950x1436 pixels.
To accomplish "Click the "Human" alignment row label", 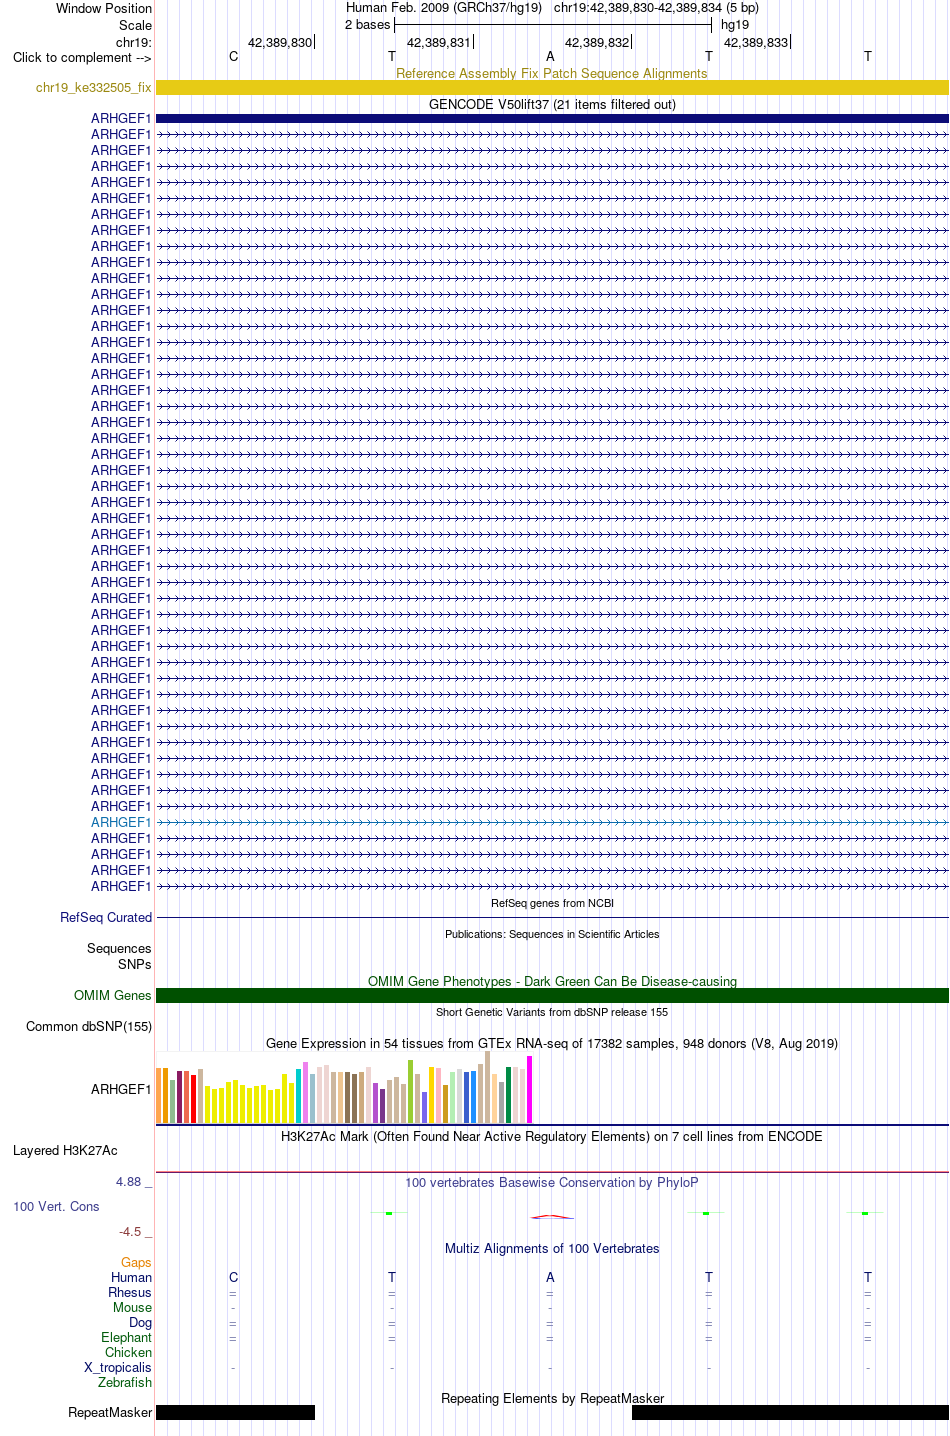I will point(132,1277).
